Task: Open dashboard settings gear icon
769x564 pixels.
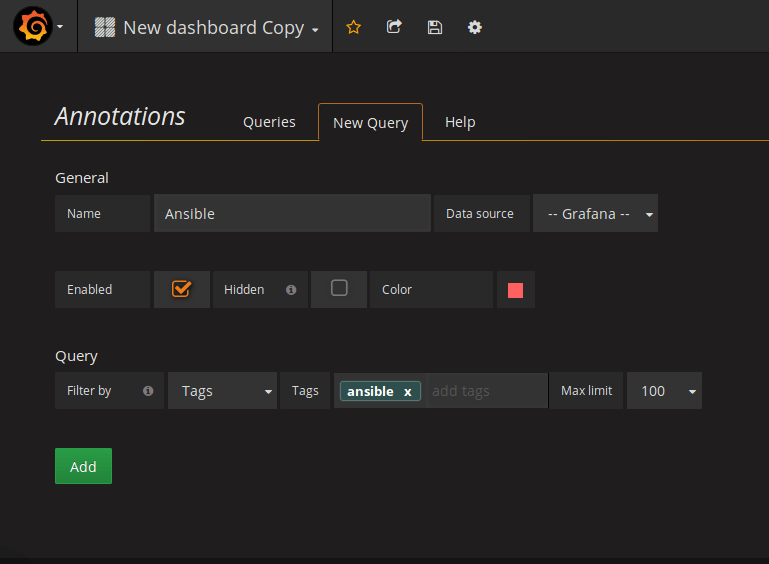Action: coord(475,27)
